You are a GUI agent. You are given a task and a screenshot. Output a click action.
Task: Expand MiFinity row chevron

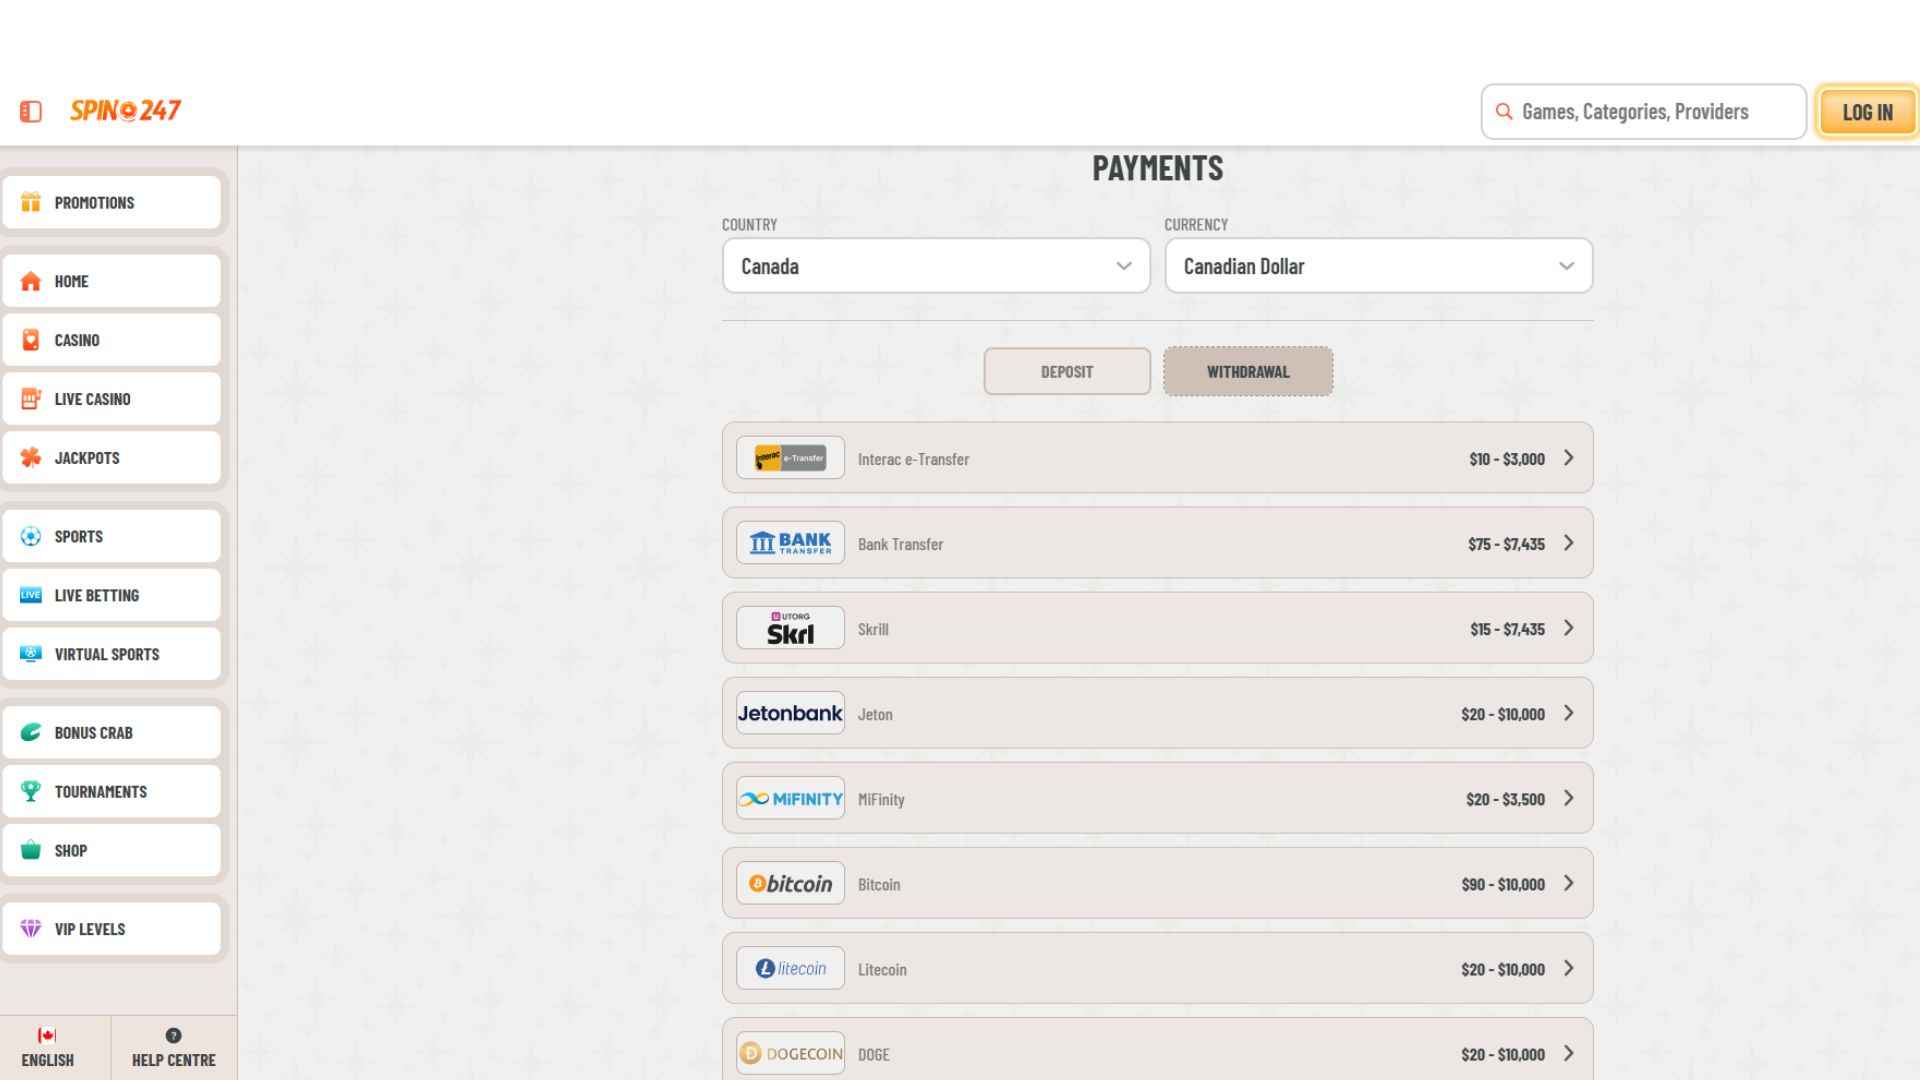pos(1568,798)
